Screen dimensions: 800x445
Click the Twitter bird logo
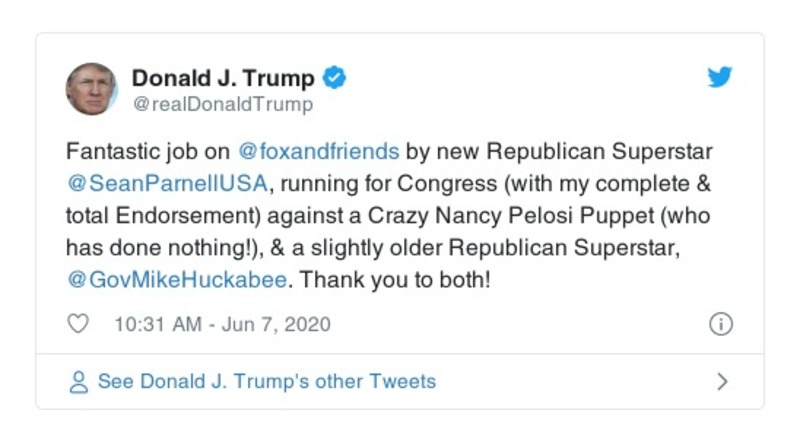[x=720, y=77]
